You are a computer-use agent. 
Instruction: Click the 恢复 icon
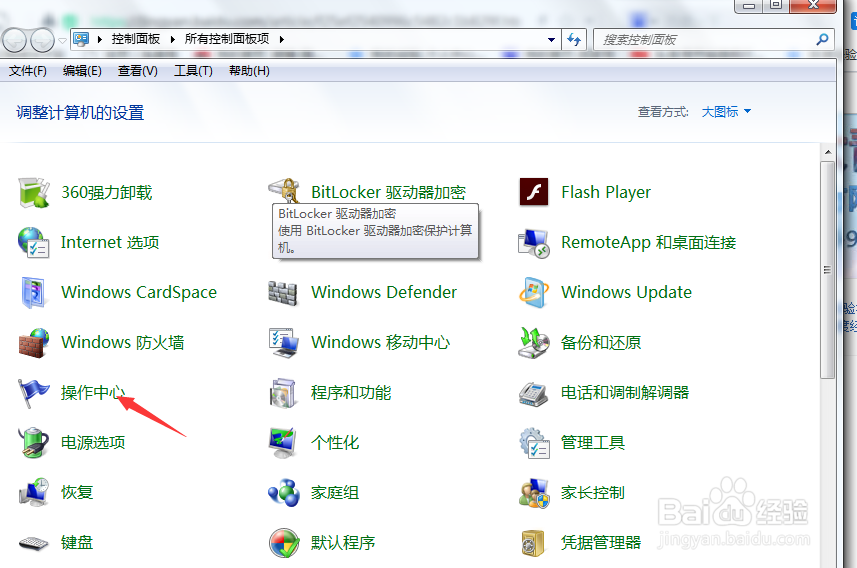coord(34,492)
